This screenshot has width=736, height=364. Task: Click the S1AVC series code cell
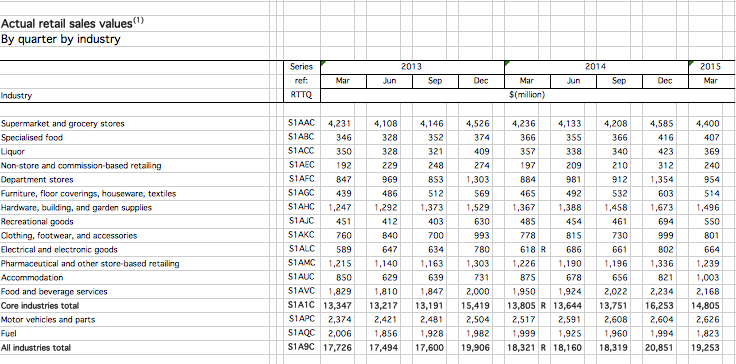(x=301, y=291)
